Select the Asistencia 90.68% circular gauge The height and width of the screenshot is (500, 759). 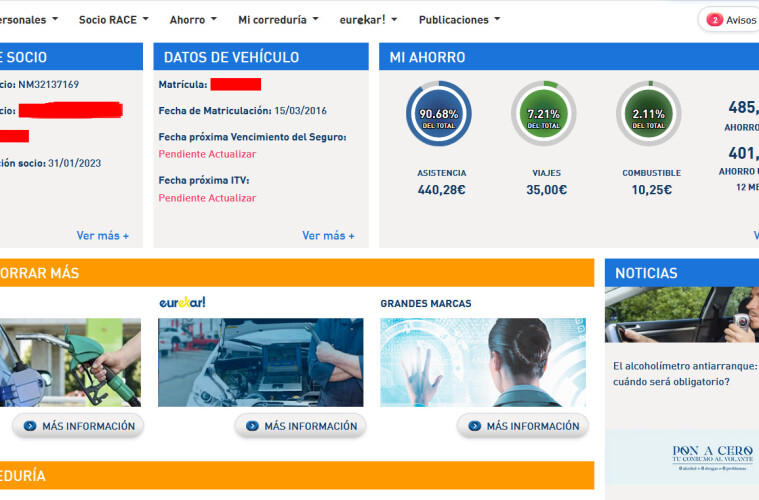439,114
